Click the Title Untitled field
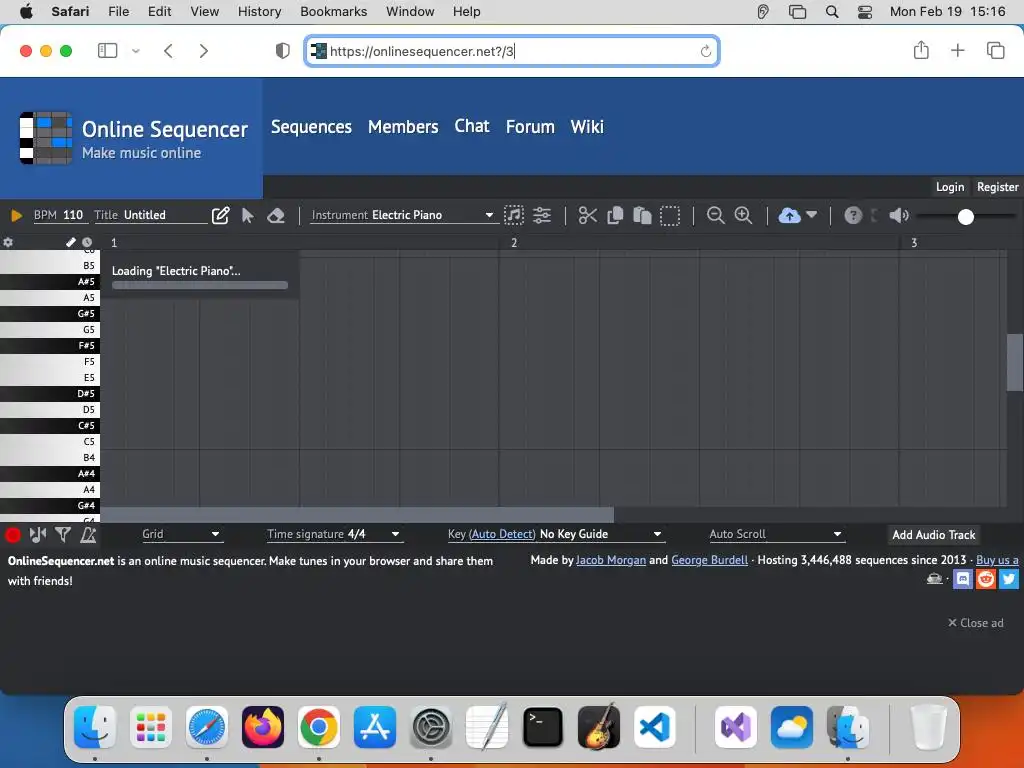This screenshot has width=1024, height=768. pos(150,215)
